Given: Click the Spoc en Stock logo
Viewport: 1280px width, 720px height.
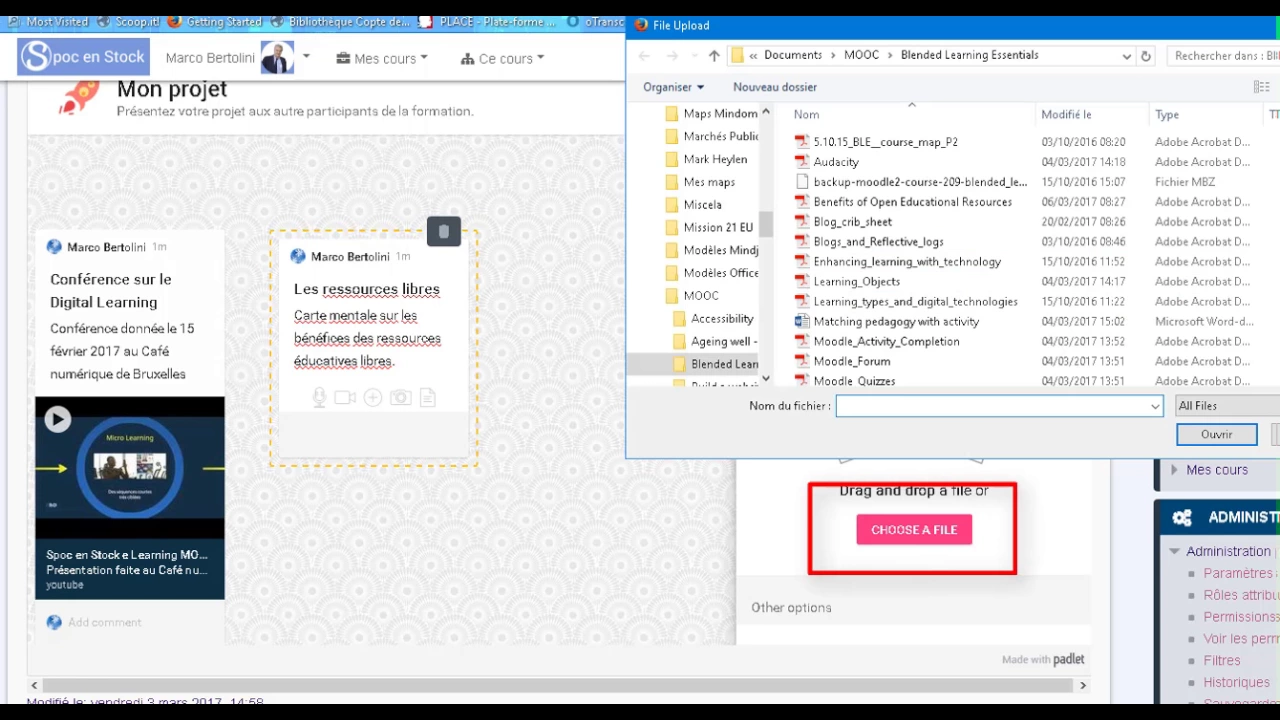Looking at the screenshot, I should point(83,57).
